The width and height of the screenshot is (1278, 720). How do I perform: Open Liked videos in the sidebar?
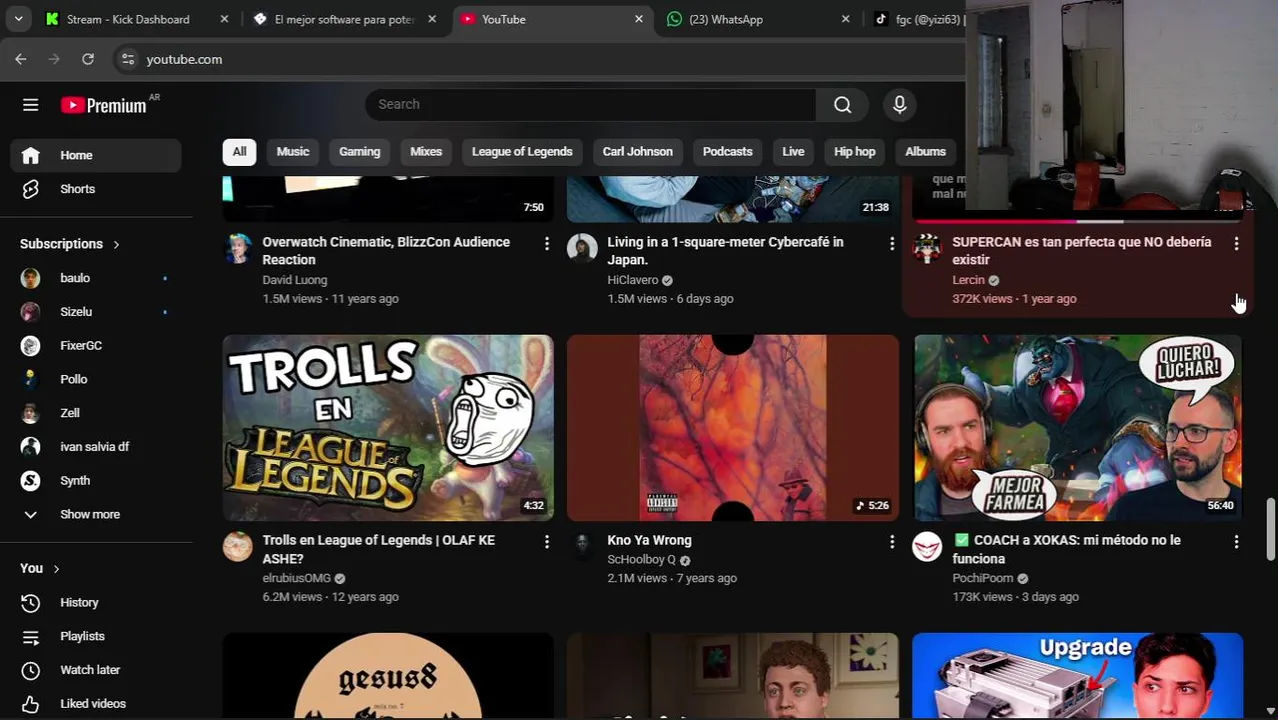96,704
